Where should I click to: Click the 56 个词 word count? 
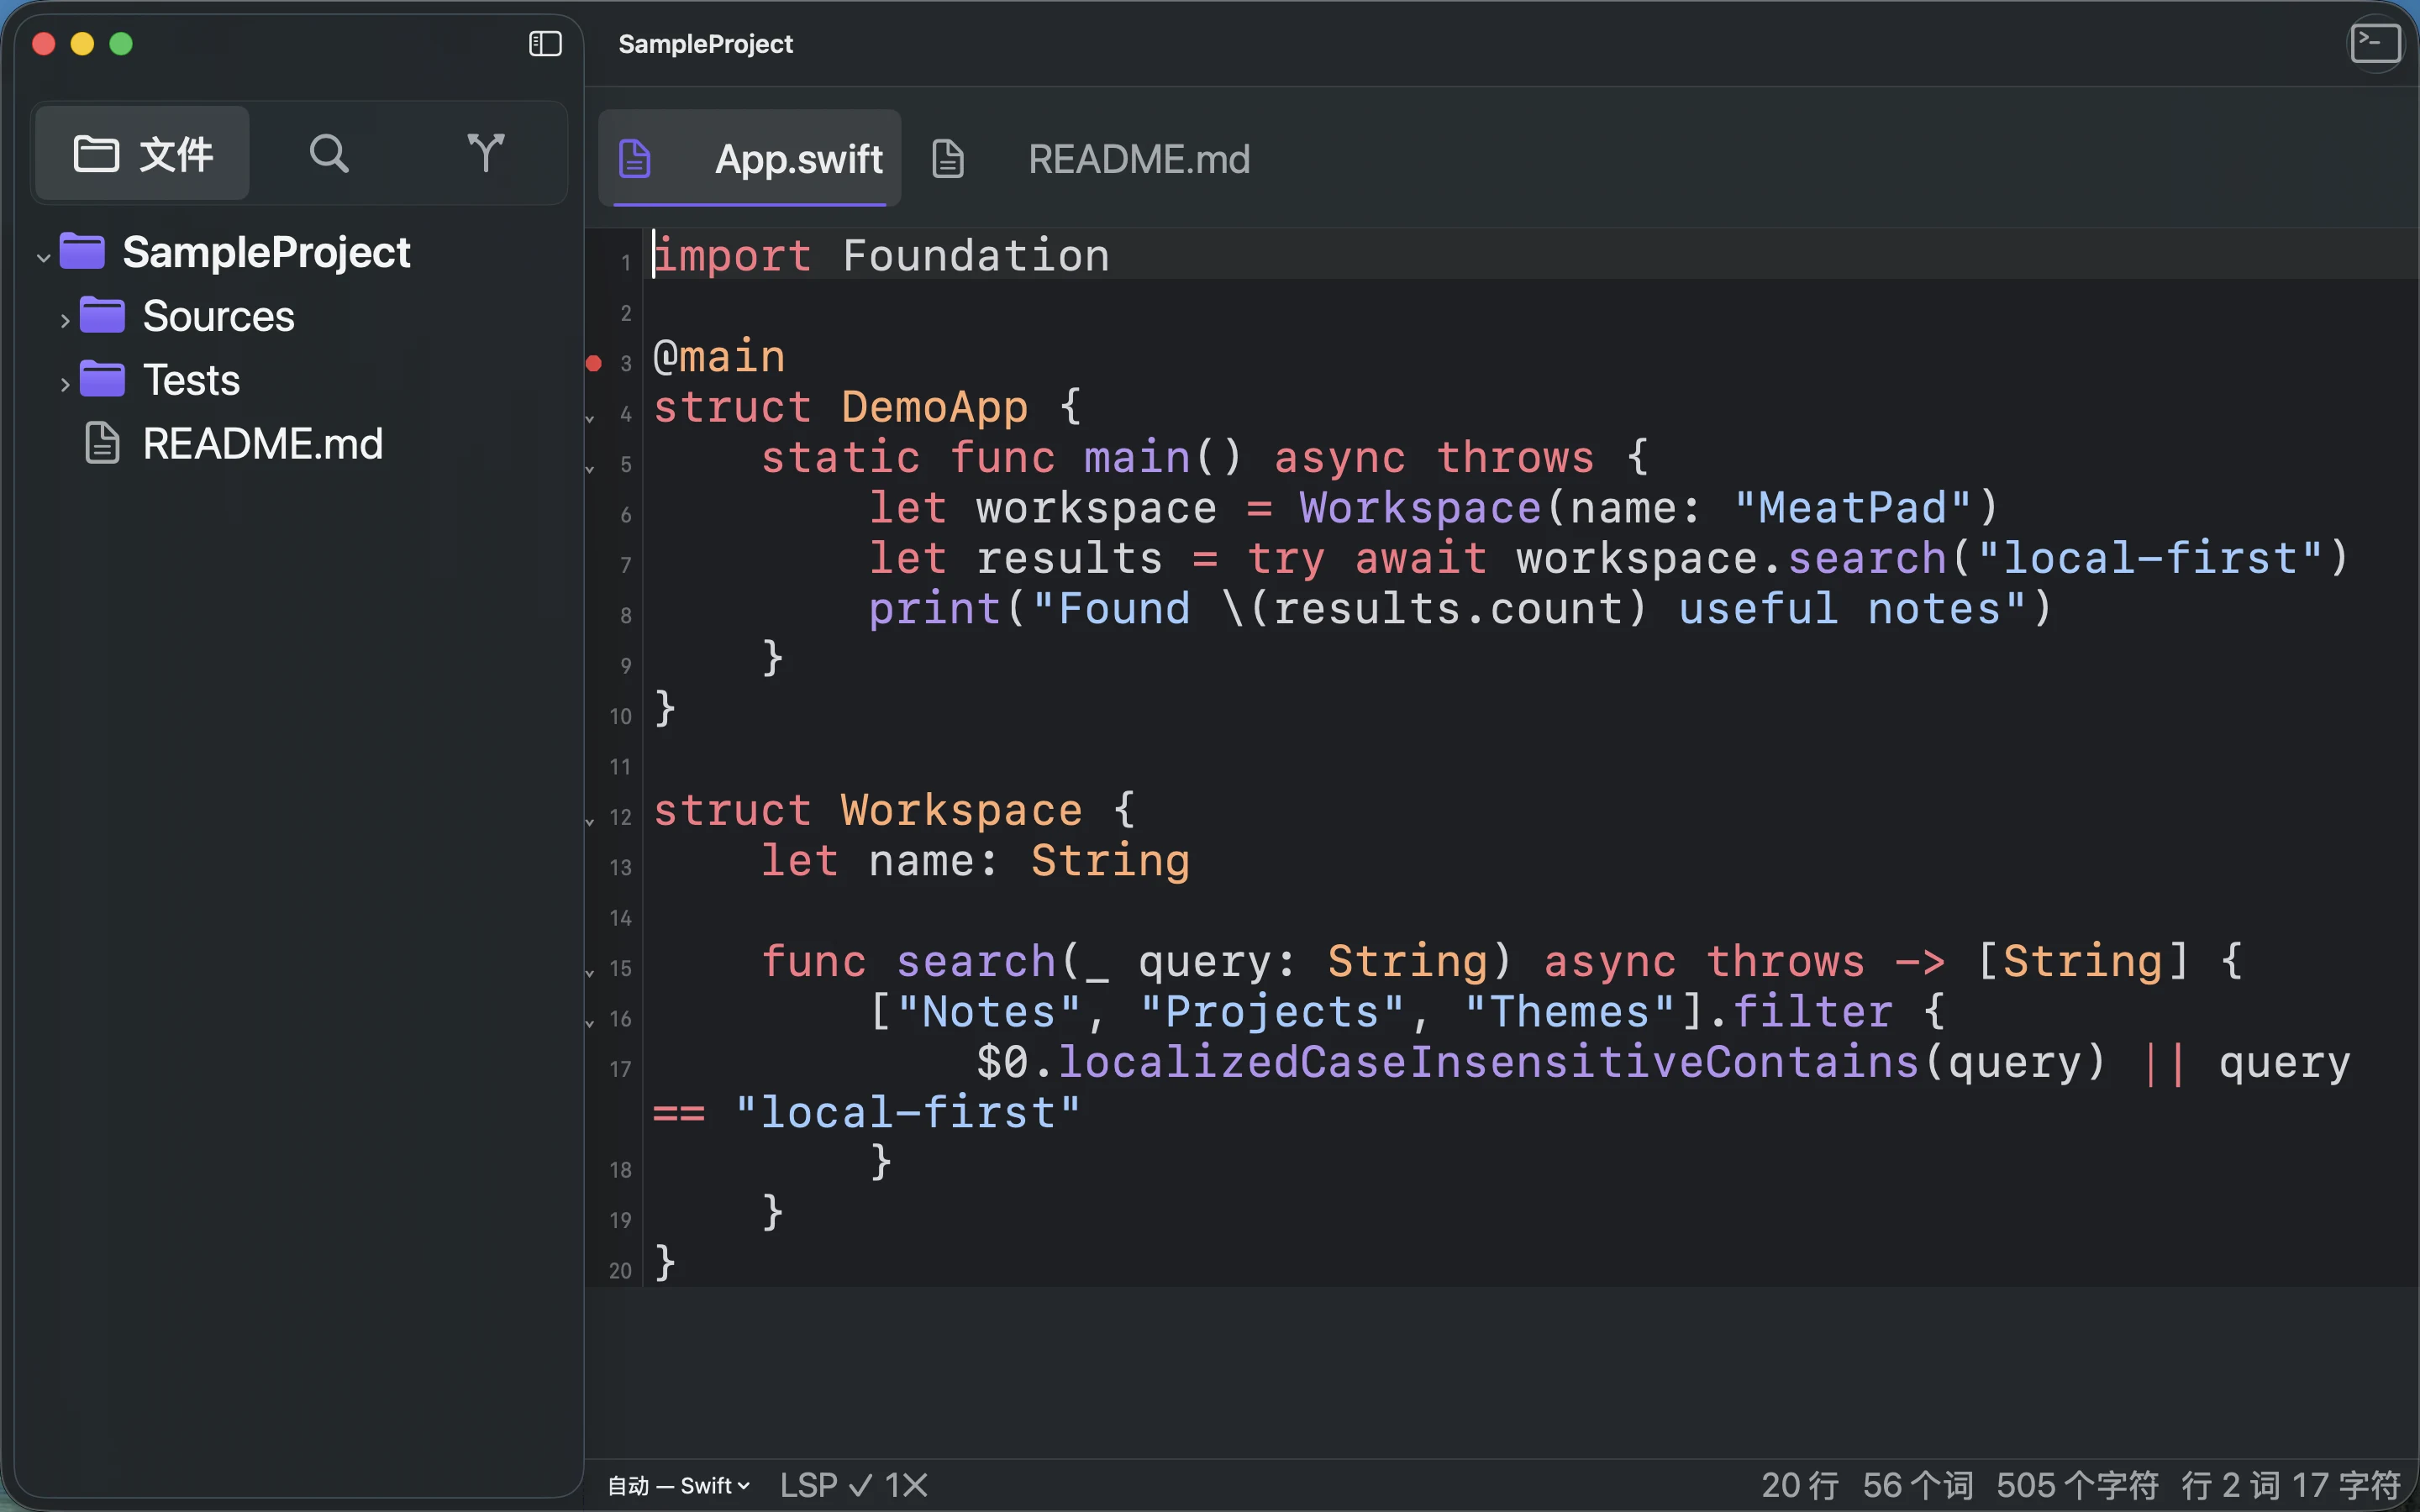point(1918,1485)
